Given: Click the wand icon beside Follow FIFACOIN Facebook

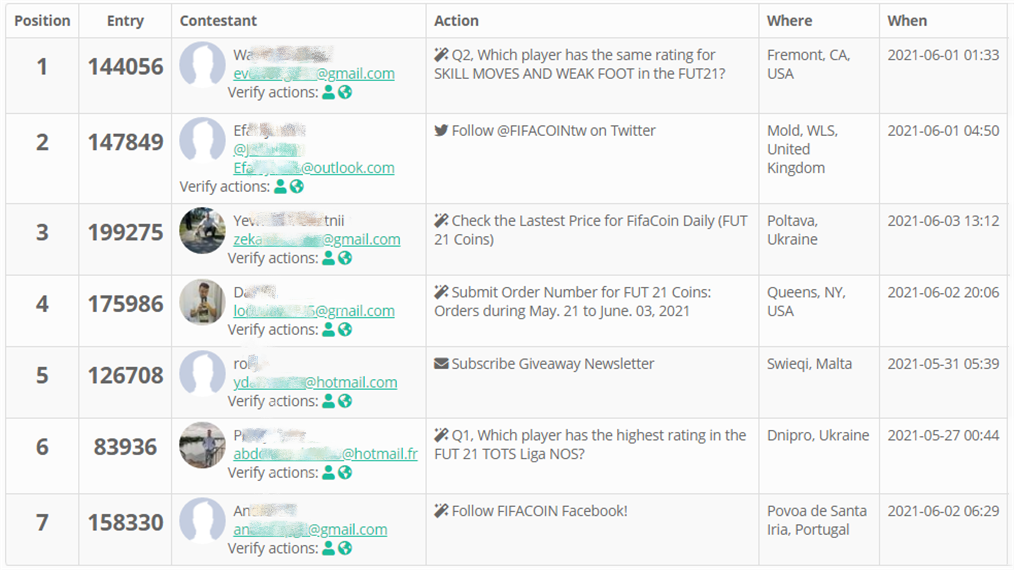Looking at the screenshot, I should tap(441, 511).
